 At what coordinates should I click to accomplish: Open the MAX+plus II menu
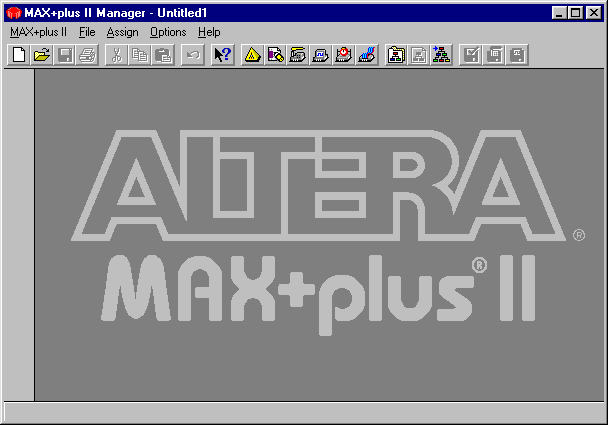[x=38, y=32]
